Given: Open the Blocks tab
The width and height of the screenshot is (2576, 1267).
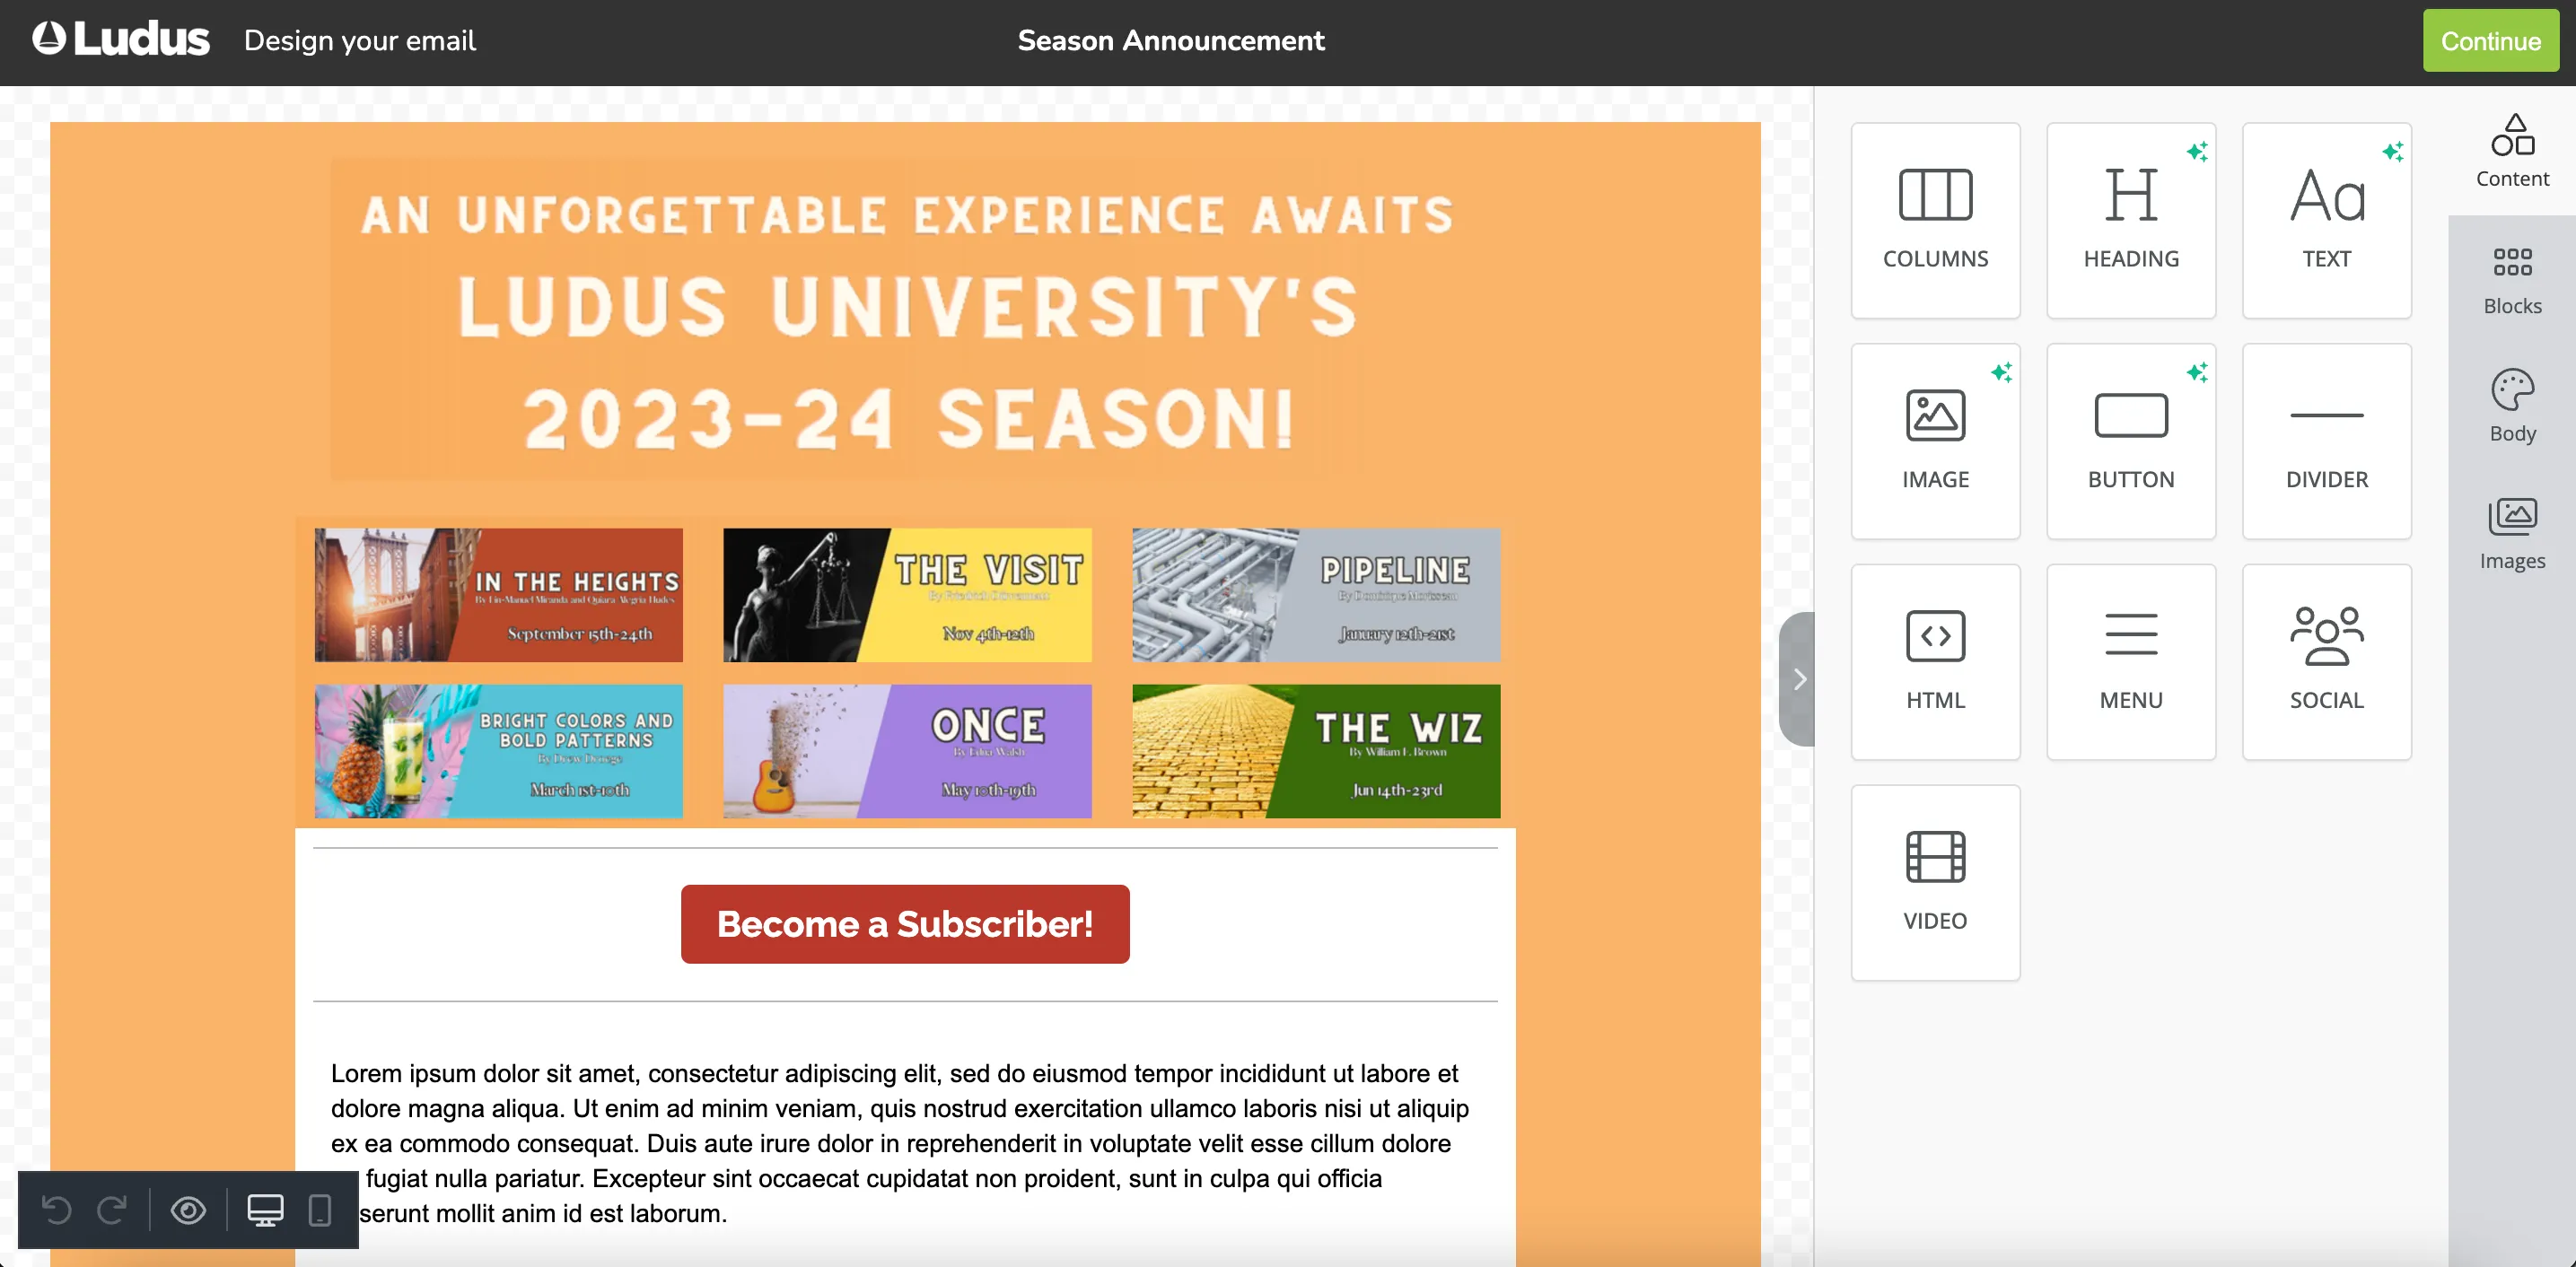Looking at the screenshot, I should click(x=2512, y=280).
